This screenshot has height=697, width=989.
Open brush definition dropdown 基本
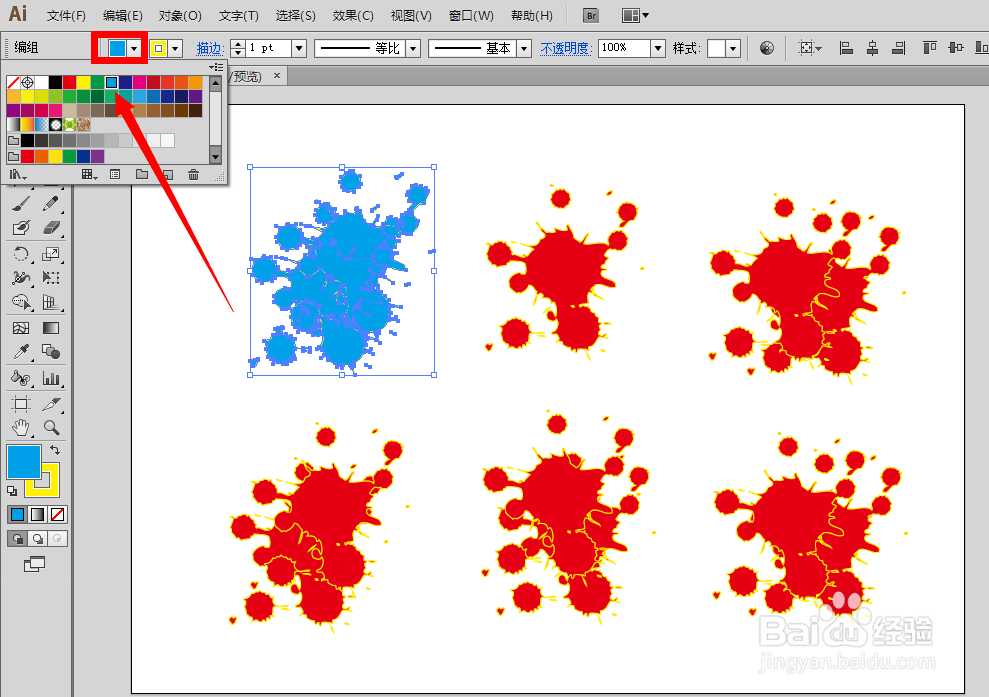[x=524, y=49]
